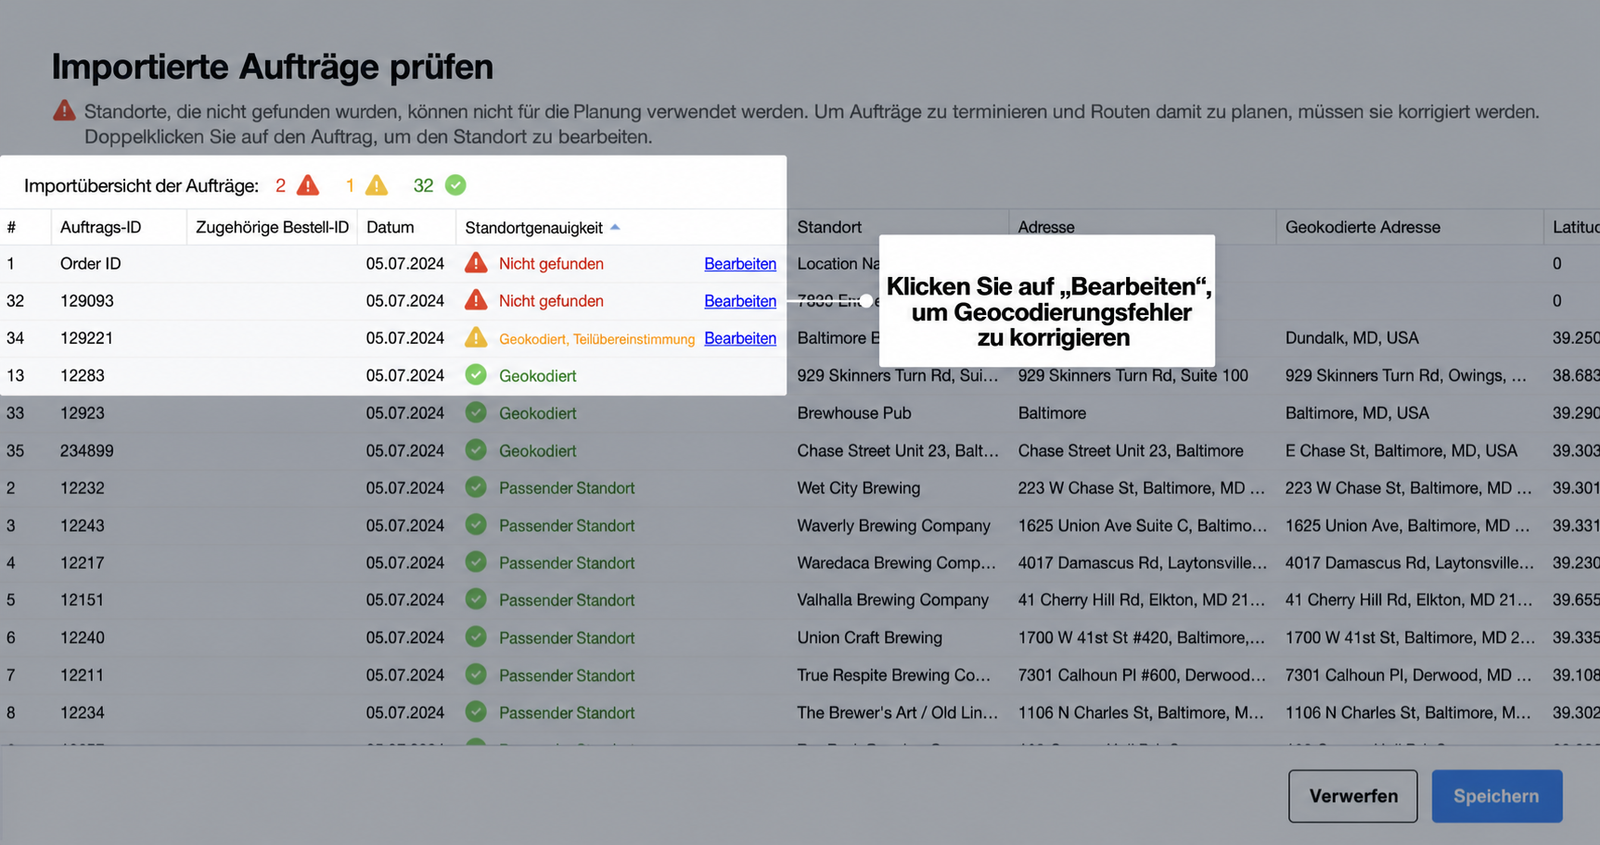Viewport: 1600px width, 845px height.
Task: Click the red status icon in the Order ID row
Action: click(x=476, y=263)
